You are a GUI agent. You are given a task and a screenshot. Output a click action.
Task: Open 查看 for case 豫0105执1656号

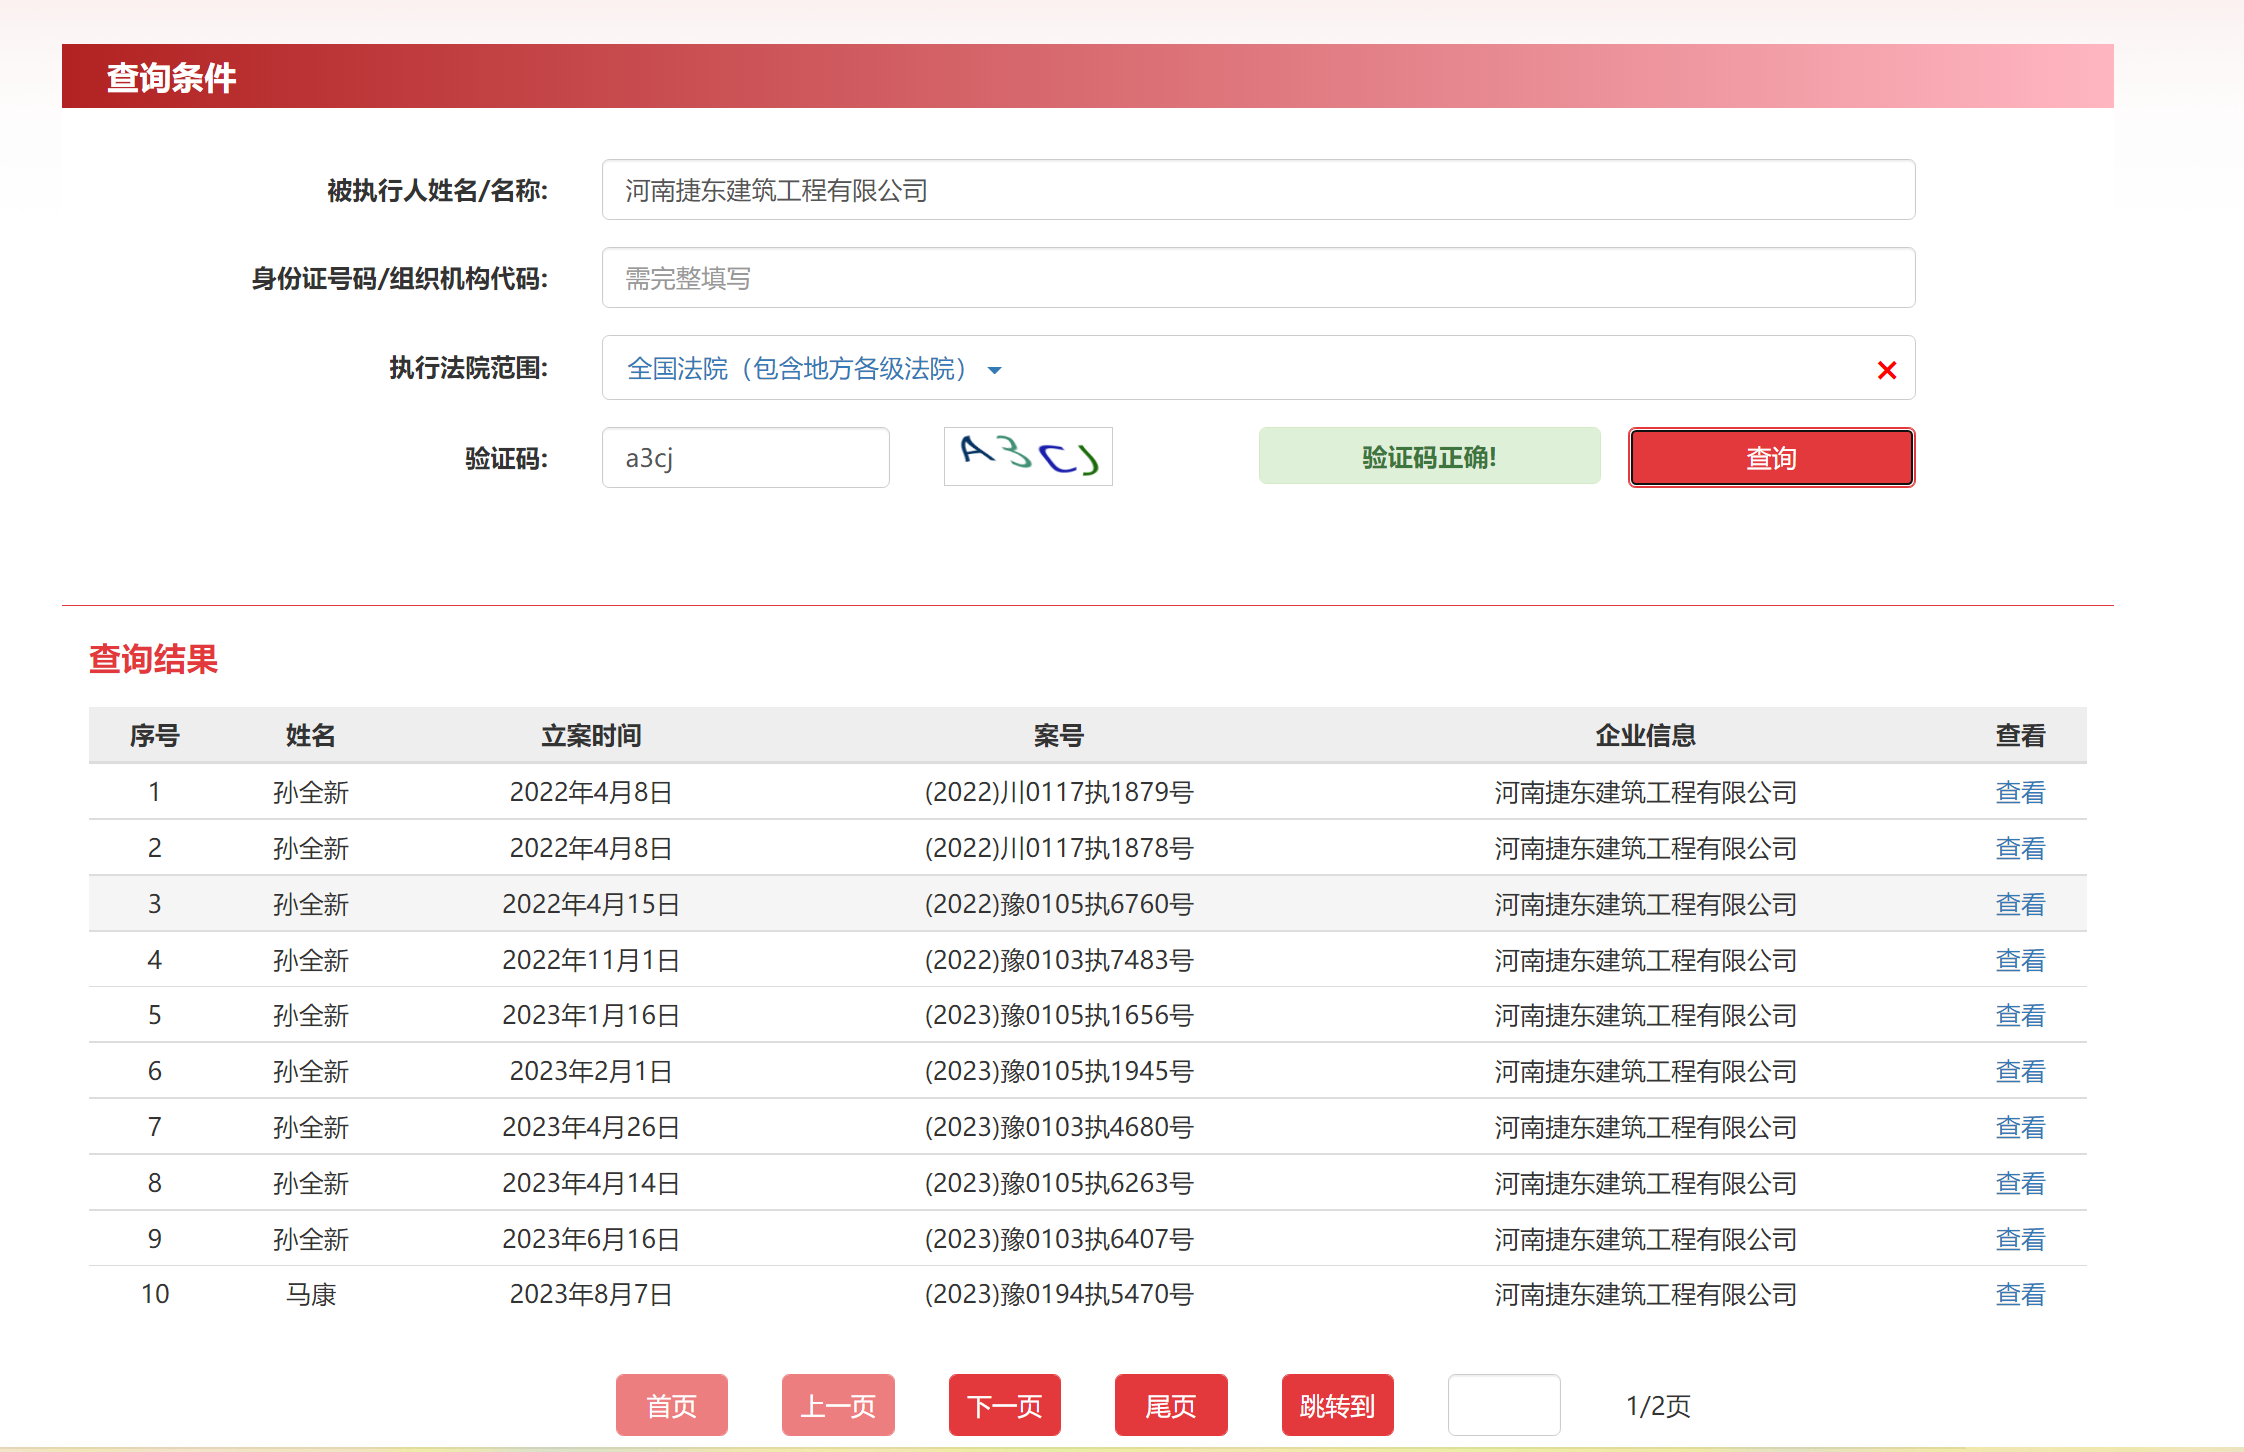(2020, 1016)
